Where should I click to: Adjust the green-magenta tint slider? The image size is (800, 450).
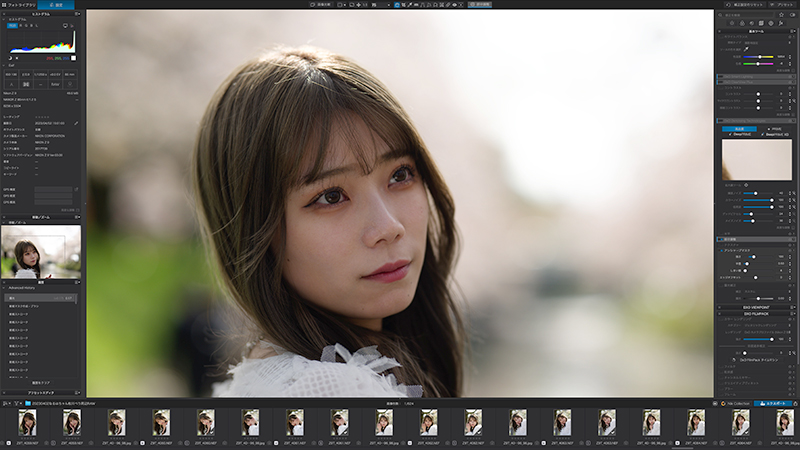pyautogui.click(x=758, y=64)
